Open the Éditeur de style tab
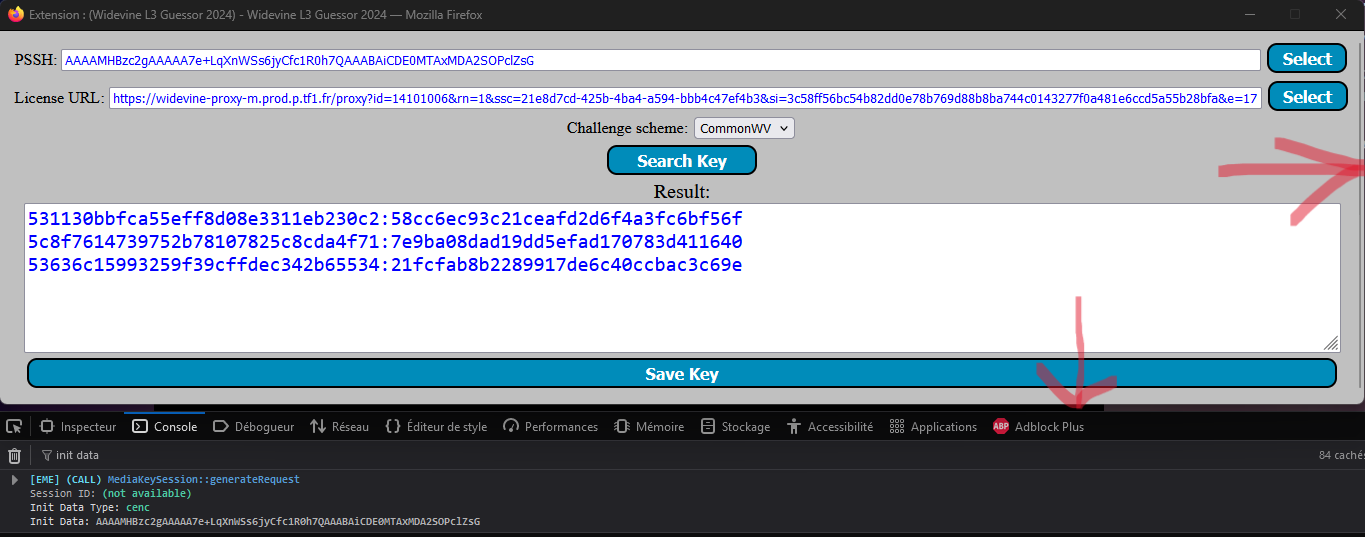The image size is (1365, 537). point(436,426)
